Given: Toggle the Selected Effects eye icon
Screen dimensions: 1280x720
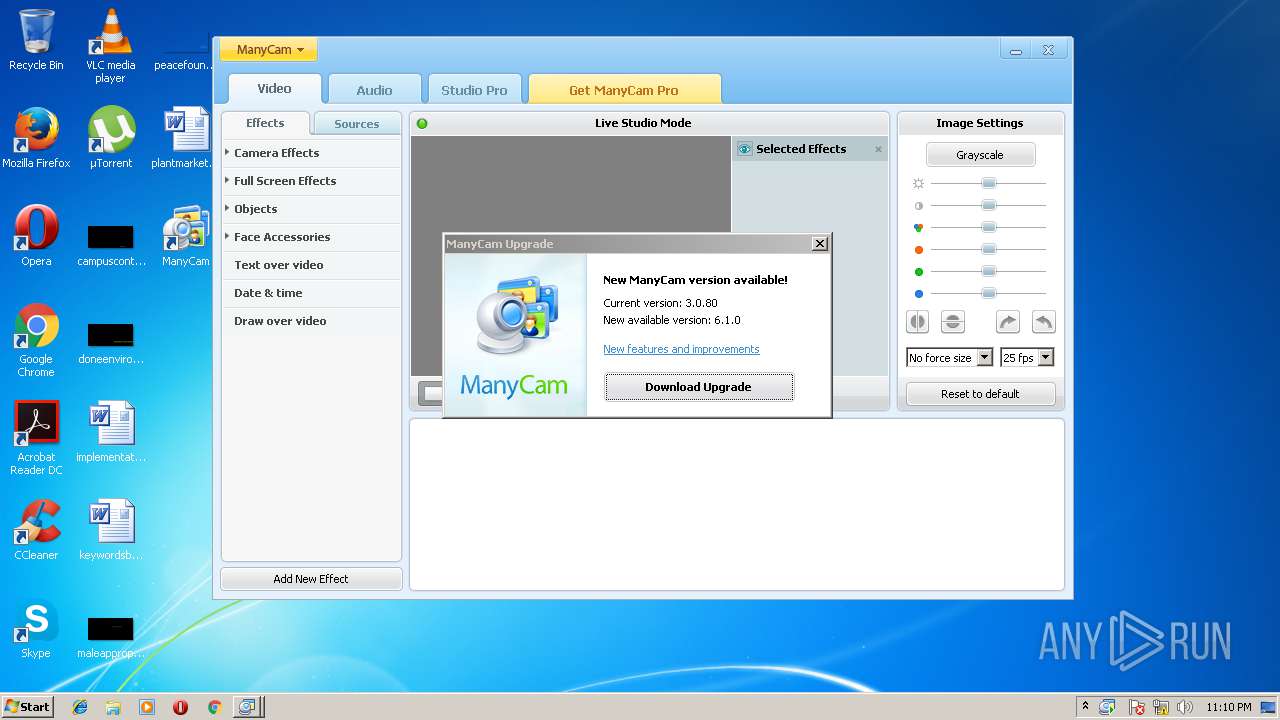Looking at the screenshot, I should click(744, 149).
